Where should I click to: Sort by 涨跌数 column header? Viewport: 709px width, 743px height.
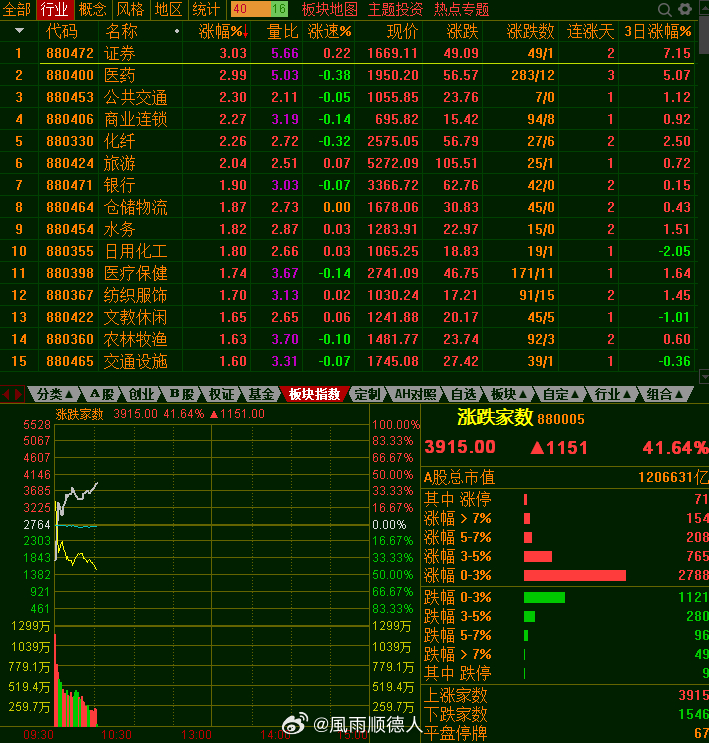(x=530, y=32)
